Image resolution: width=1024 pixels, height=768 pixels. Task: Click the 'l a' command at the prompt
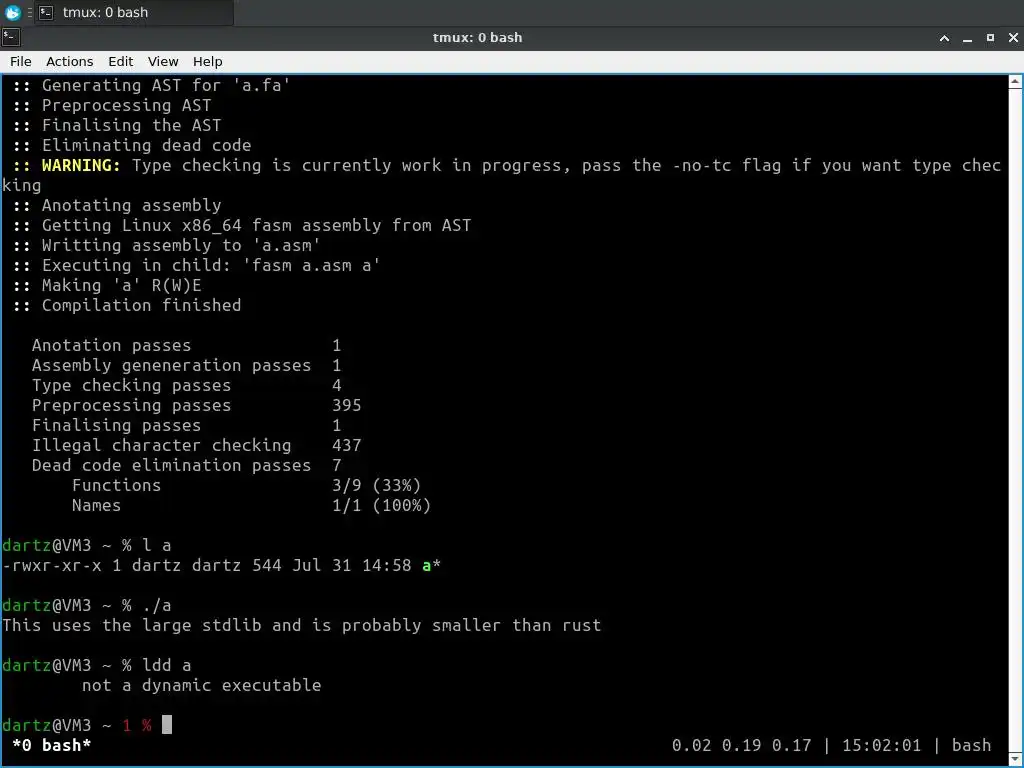pos(157,545)
